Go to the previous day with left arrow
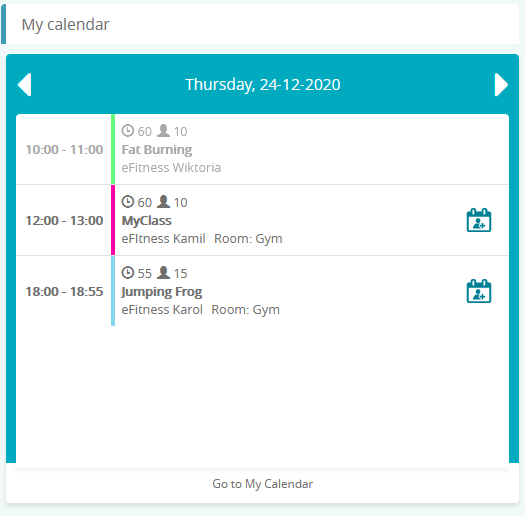 coord(24,85)
